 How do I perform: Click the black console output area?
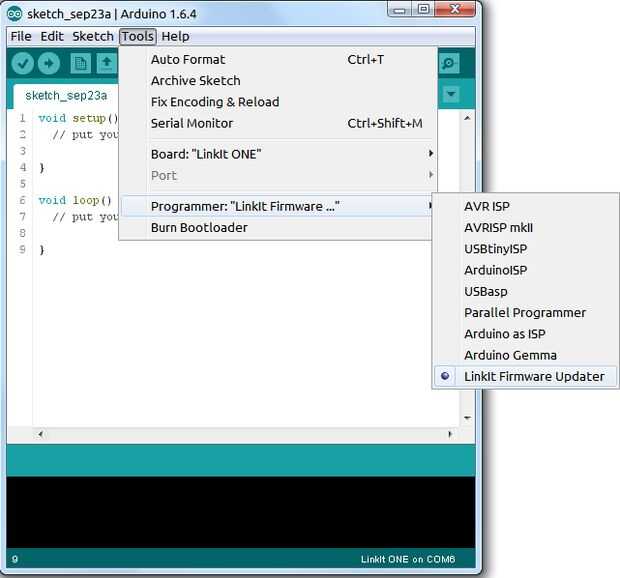coord(241,512)
